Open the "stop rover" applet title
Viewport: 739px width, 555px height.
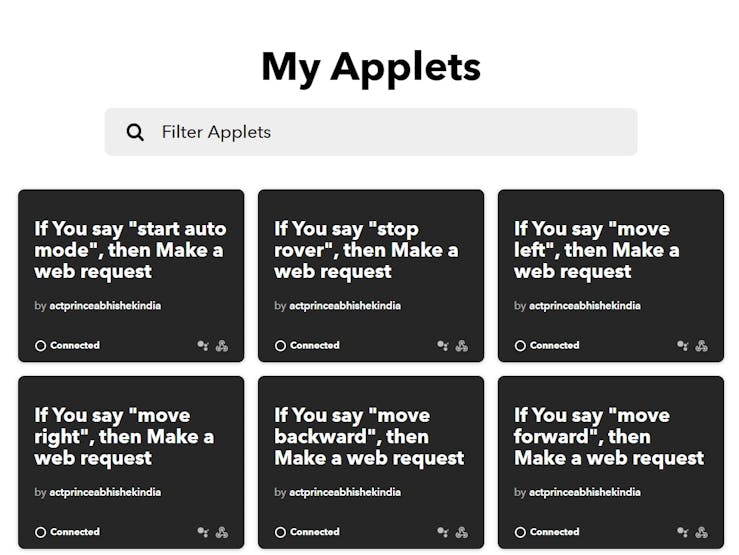[366, 250]
